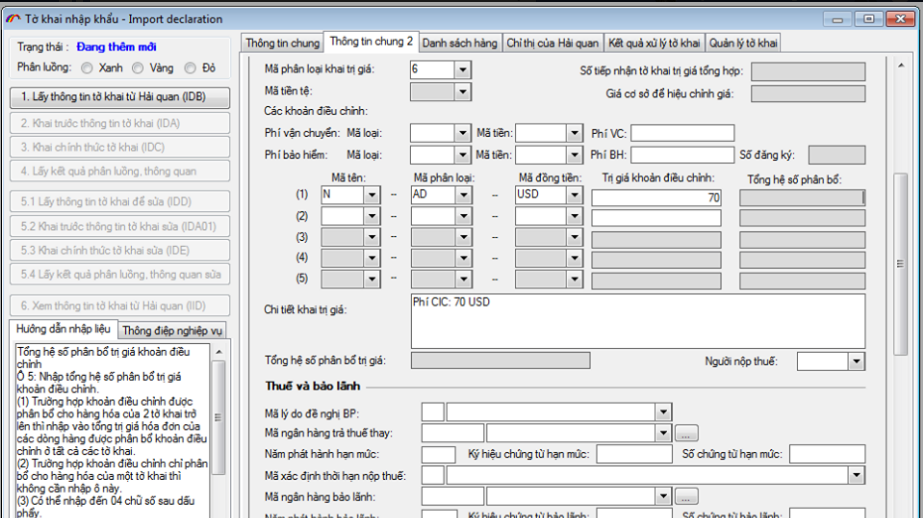Select the Vàng radio button
The width and height of the screenshot is (923, 518).
tap(140, 68)
